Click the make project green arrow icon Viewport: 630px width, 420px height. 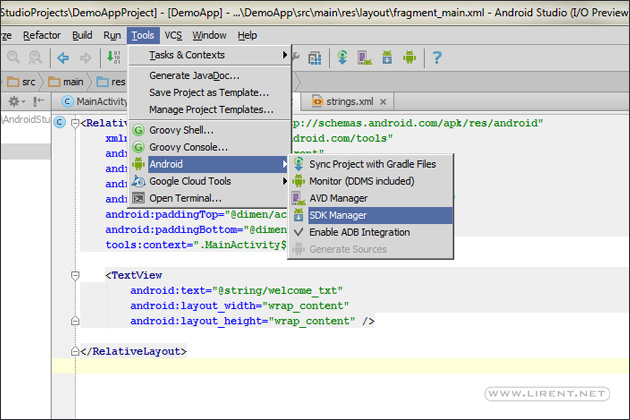pyautogui.click(x=113, y=57)
